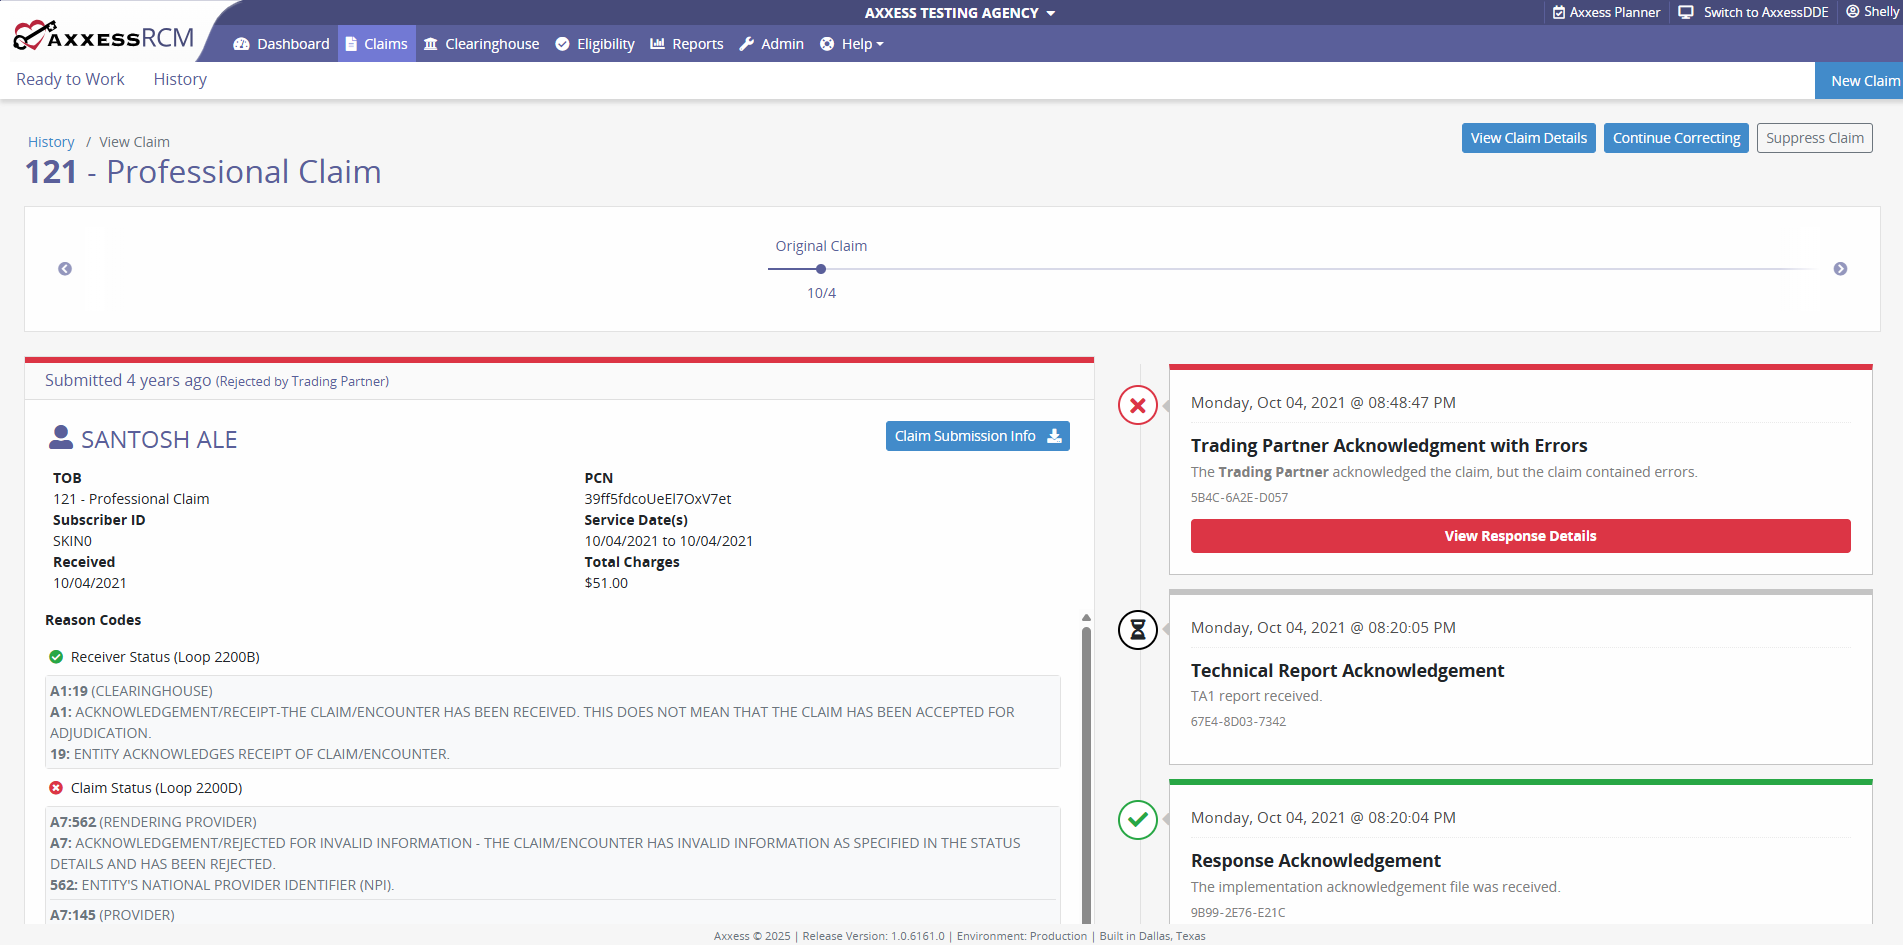
Task: Open the Help dropdown menu
Action: 852,44
